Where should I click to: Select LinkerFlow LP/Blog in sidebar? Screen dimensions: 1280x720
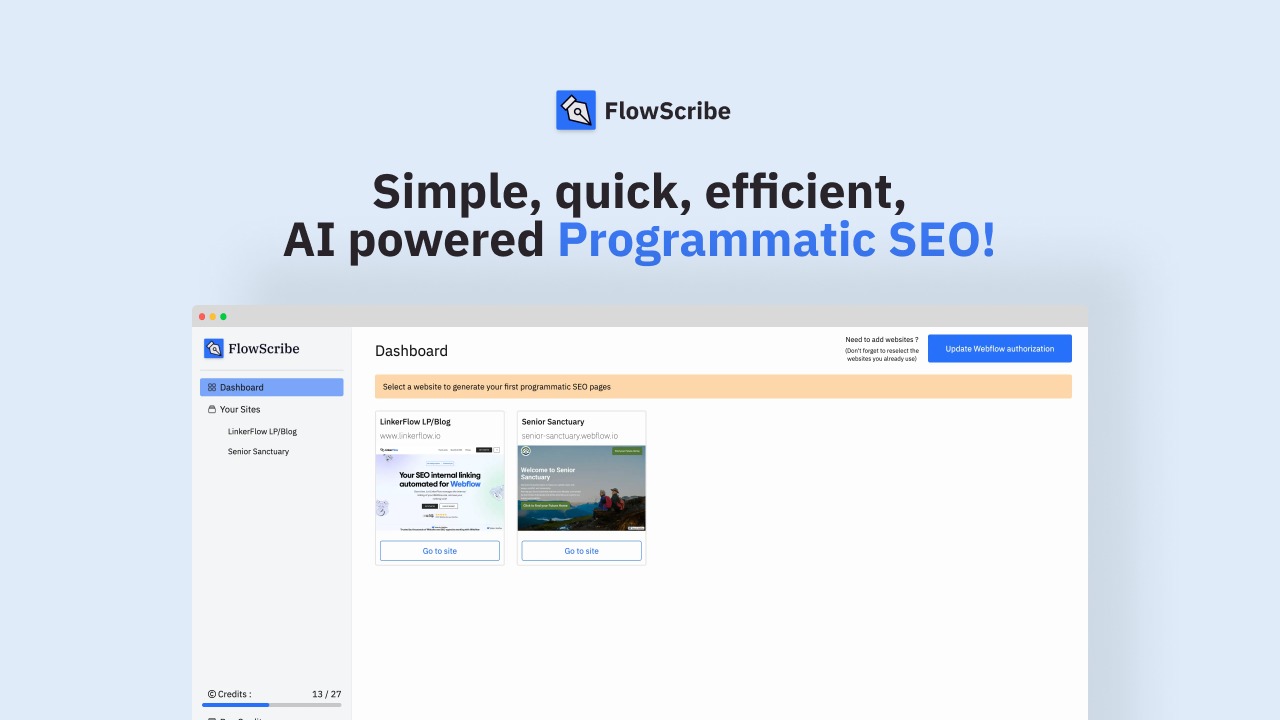[262, 431]
